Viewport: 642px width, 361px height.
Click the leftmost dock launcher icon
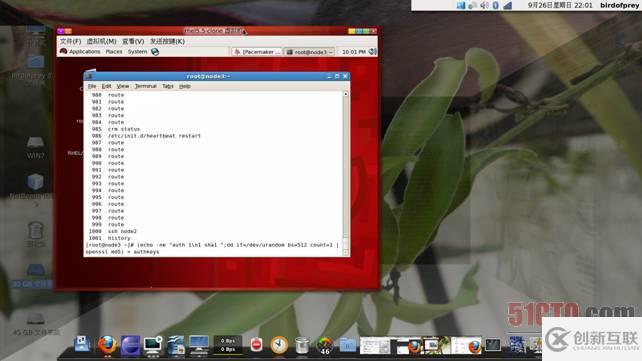click(83, 344)
